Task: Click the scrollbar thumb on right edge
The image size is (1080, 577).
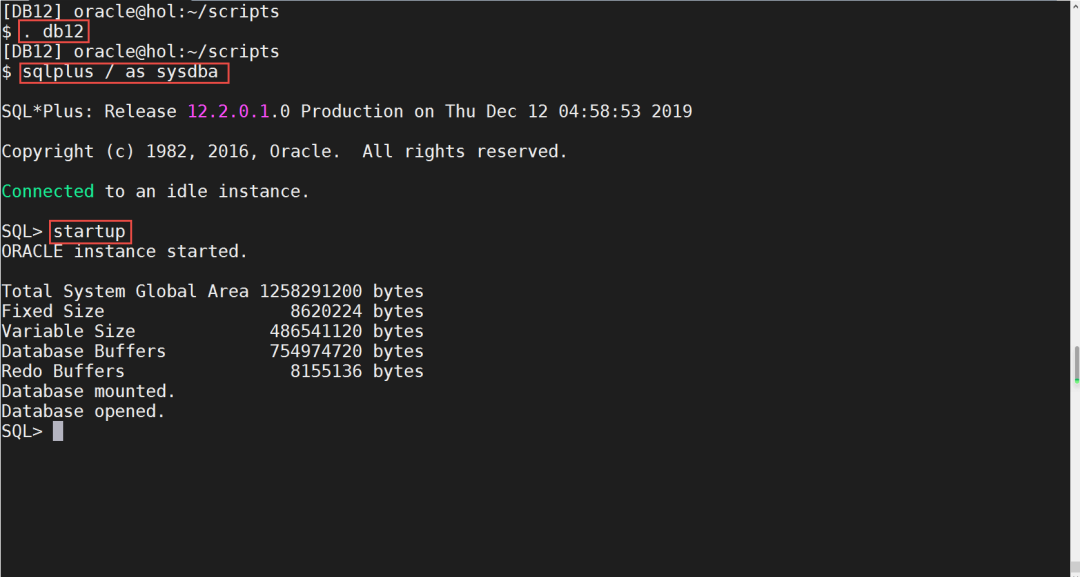Action: tap(1076, 364)
